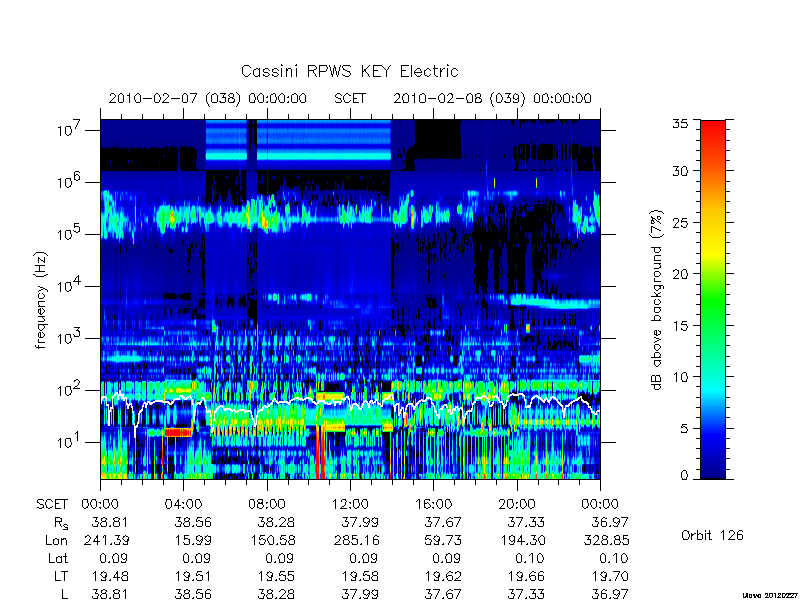
Task: Click the colorbar value 0
Action: (x=684, y=476)
